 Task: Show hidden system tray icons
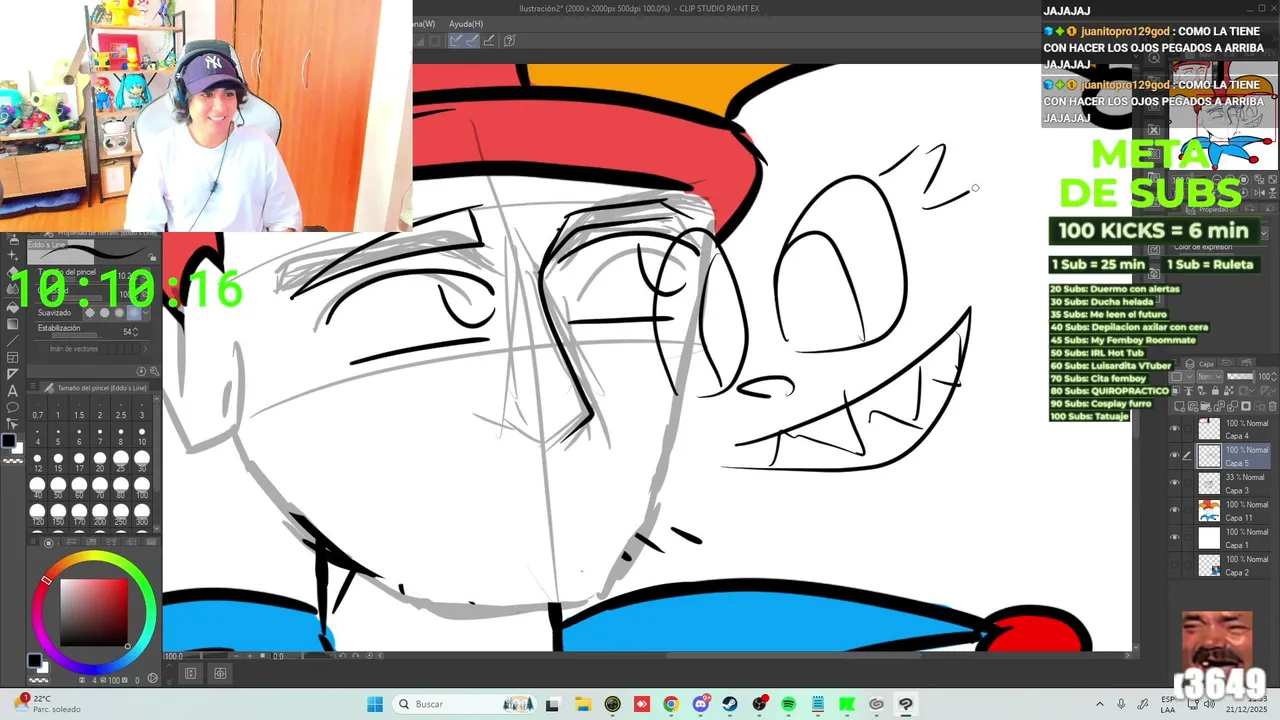1100,704
